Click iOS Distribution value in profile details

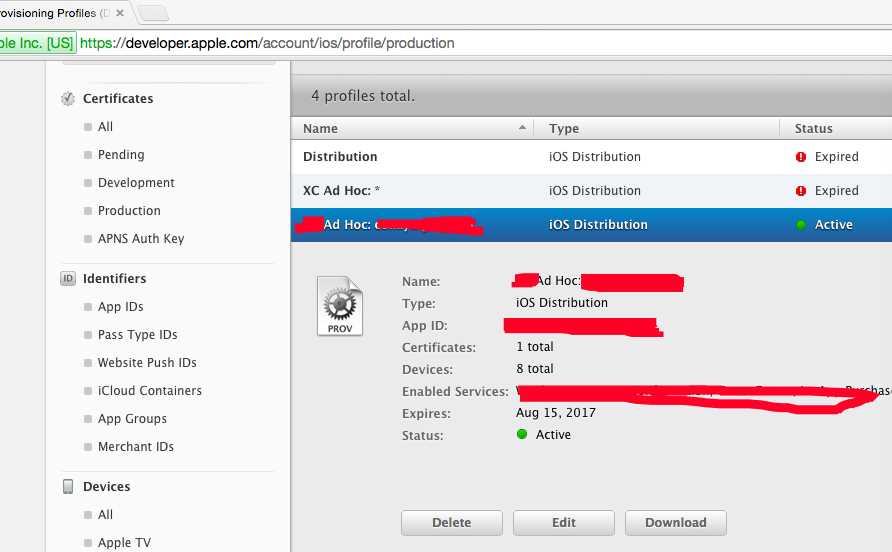coord(562,303)
